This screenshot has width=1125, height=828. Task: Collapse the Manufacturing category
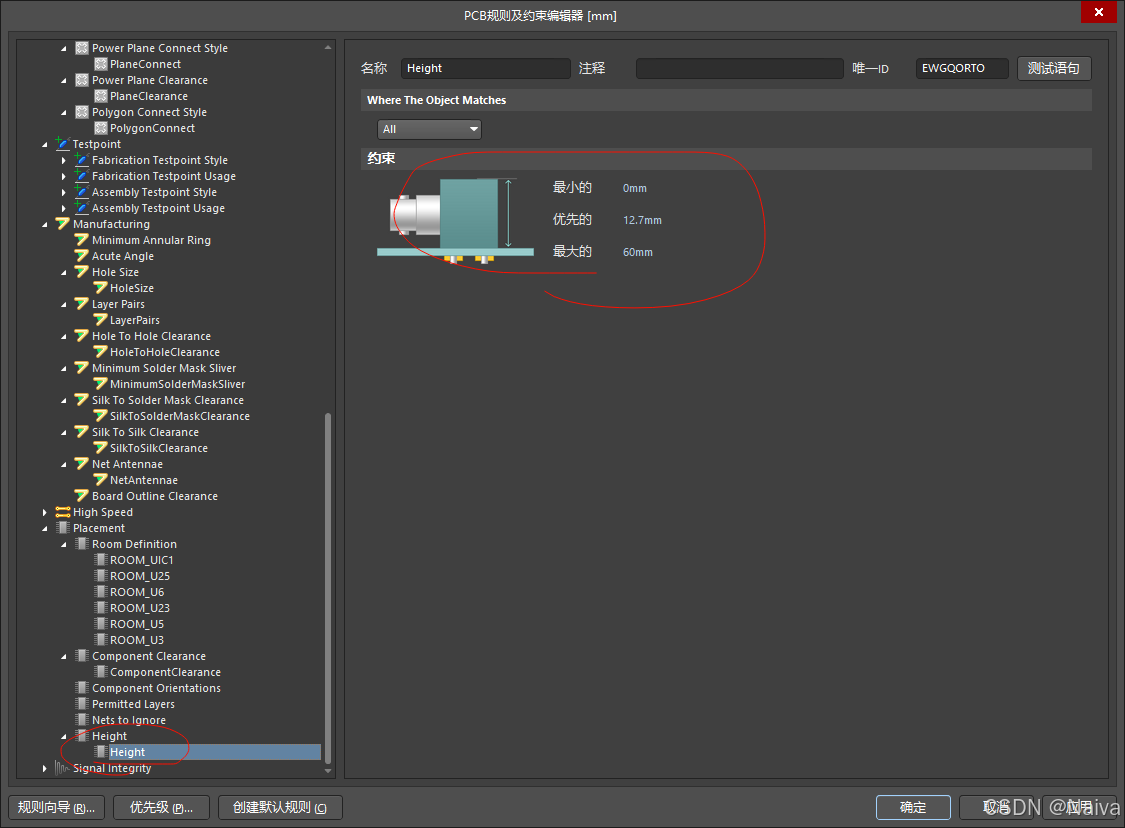(x=44, y=225)
